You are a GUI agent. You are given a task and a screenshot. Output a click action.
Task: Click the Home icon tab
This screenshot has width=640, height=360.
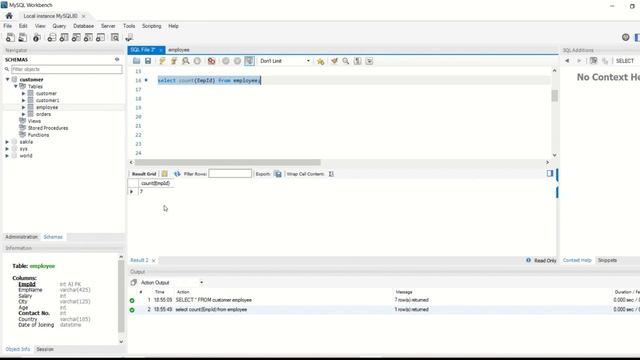click(9, 16)
